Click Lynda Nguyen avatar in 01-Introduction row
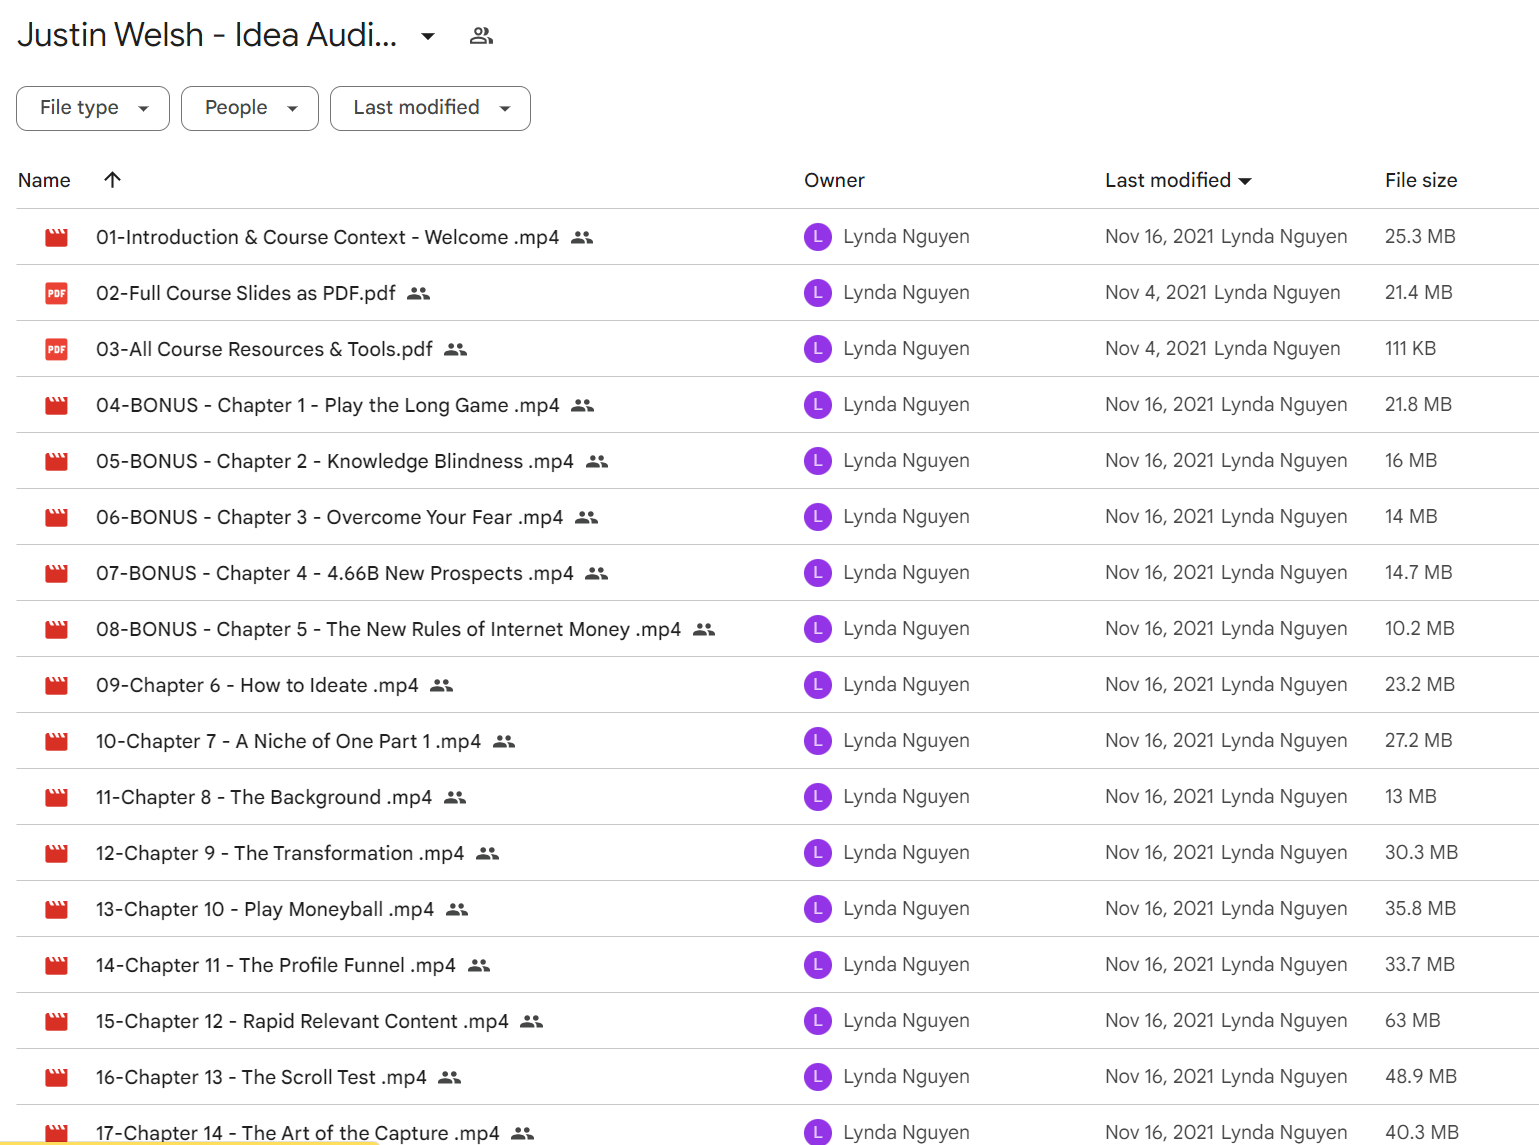The image size is (1539, 1145). coord(818,237)
